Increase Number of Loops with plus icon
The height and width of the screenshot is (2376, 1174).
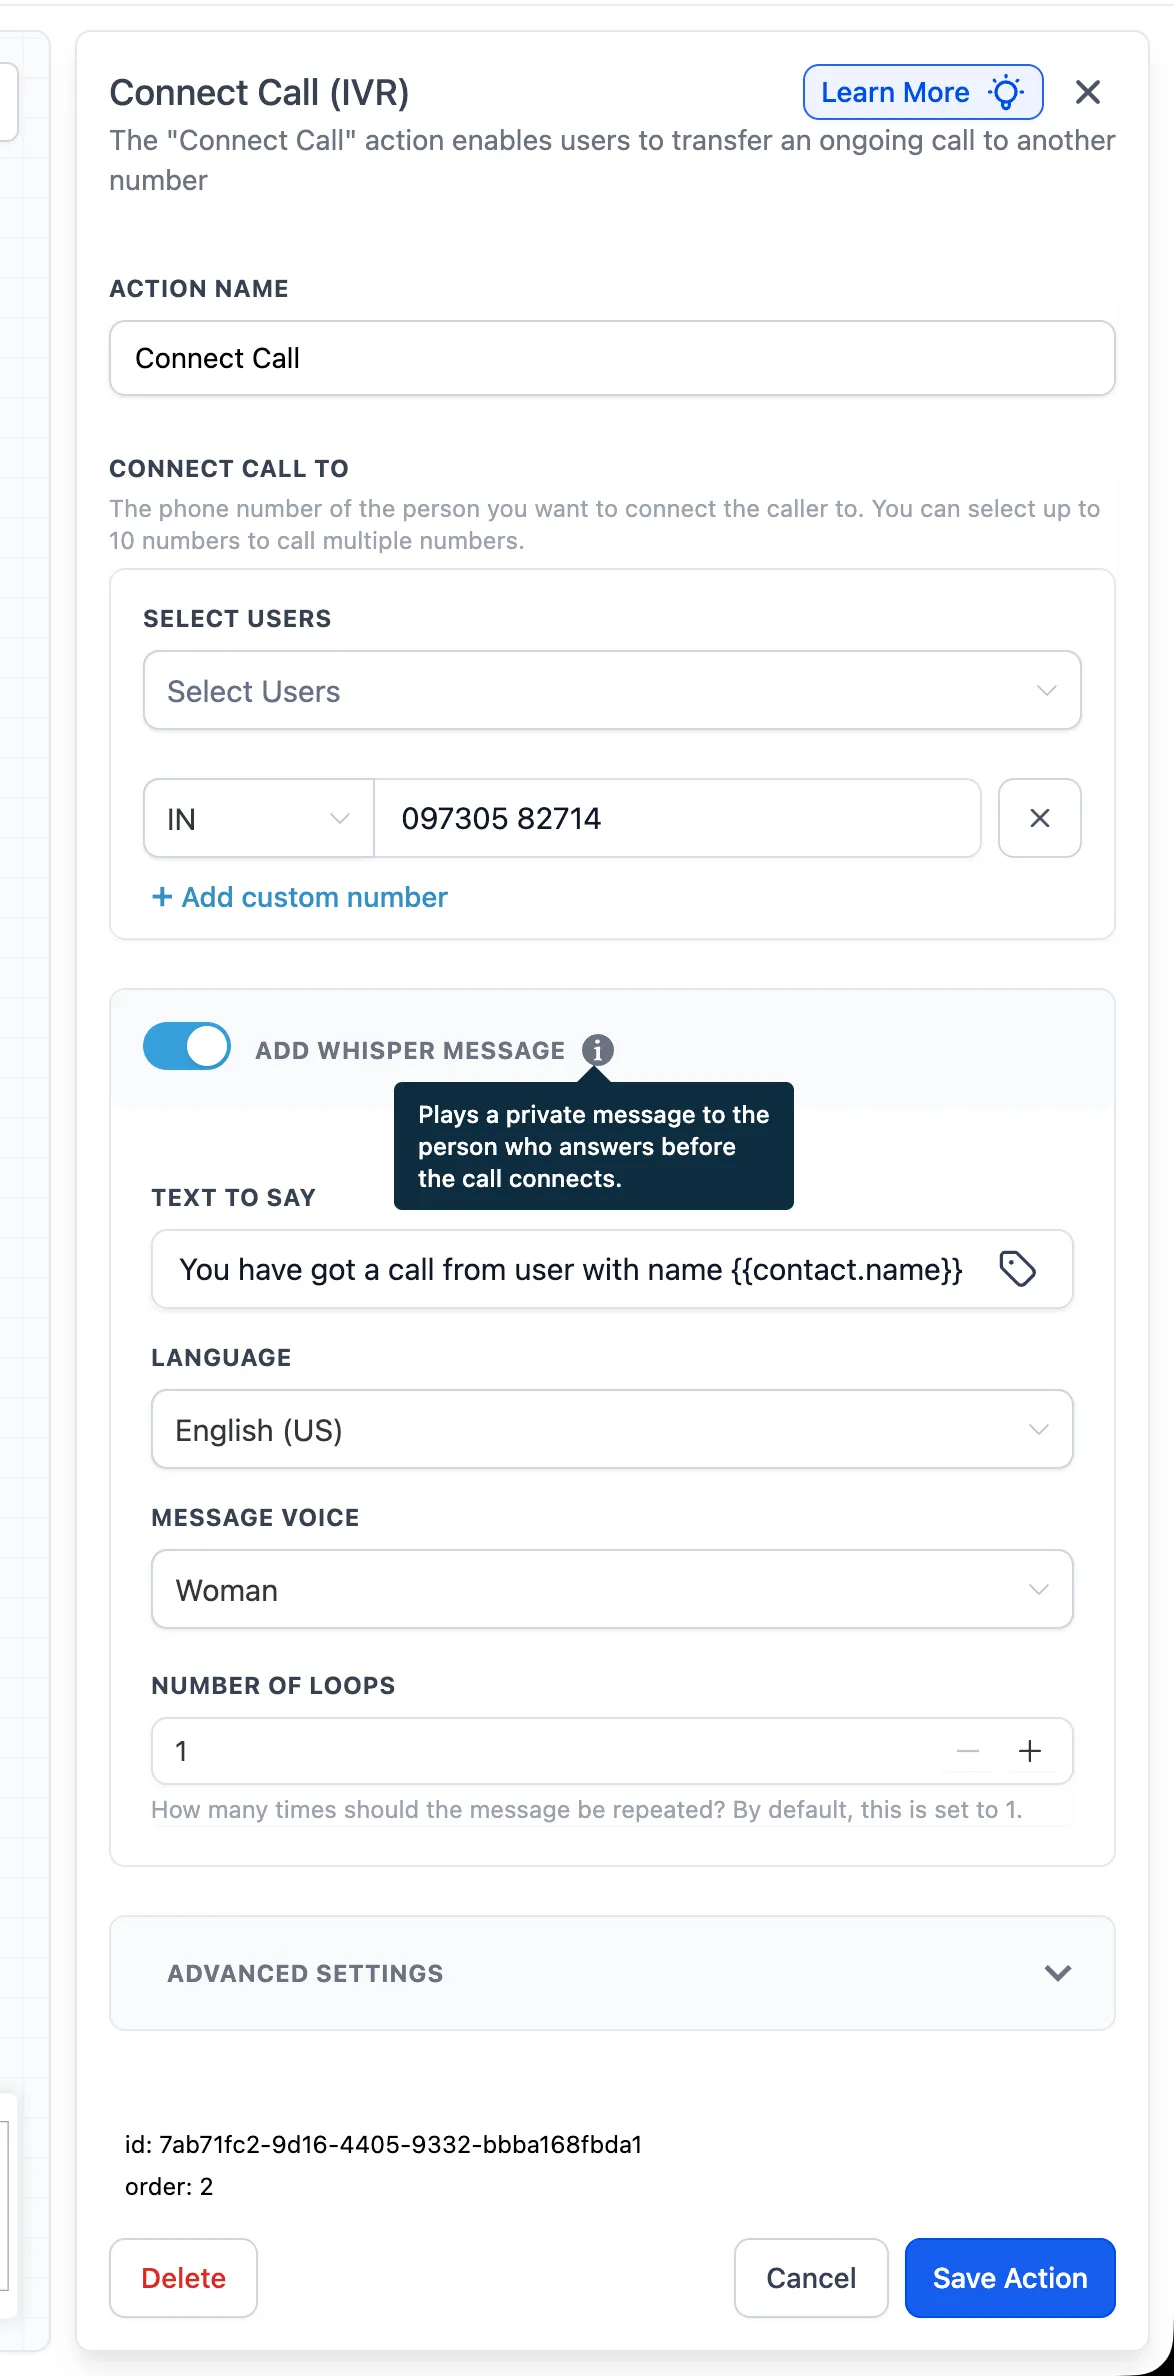(1031, 1751)
